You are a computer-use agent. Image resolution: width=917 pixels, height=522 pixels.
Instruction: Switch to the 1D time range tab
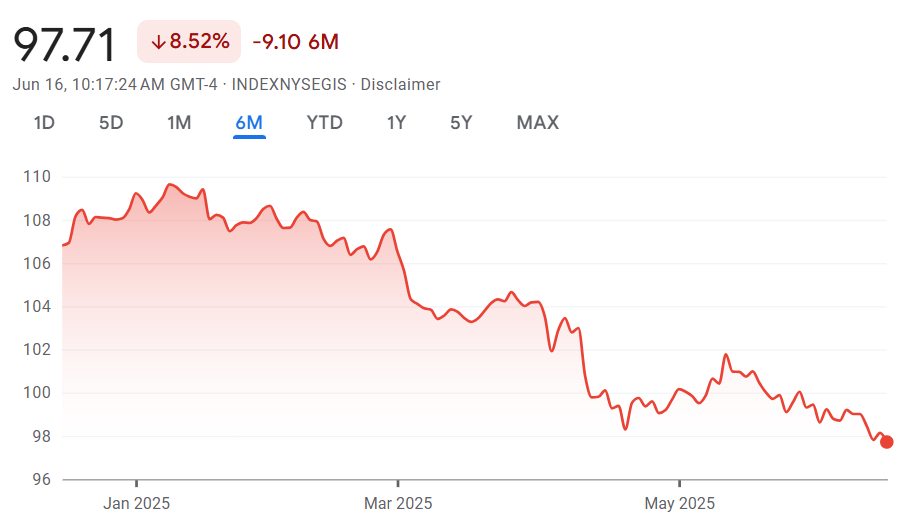coord(44,123)
